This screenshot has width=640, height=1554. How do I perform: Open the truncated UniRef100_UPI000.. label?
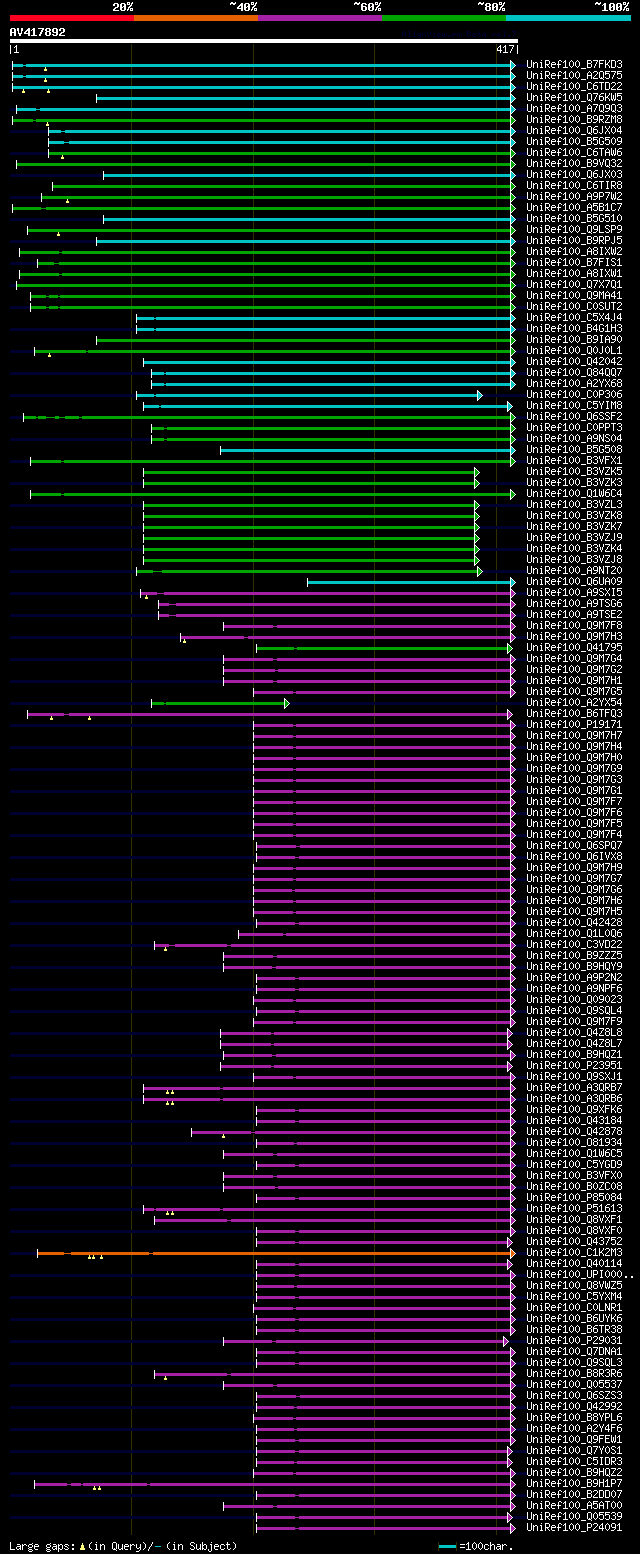pos(580,1274)
